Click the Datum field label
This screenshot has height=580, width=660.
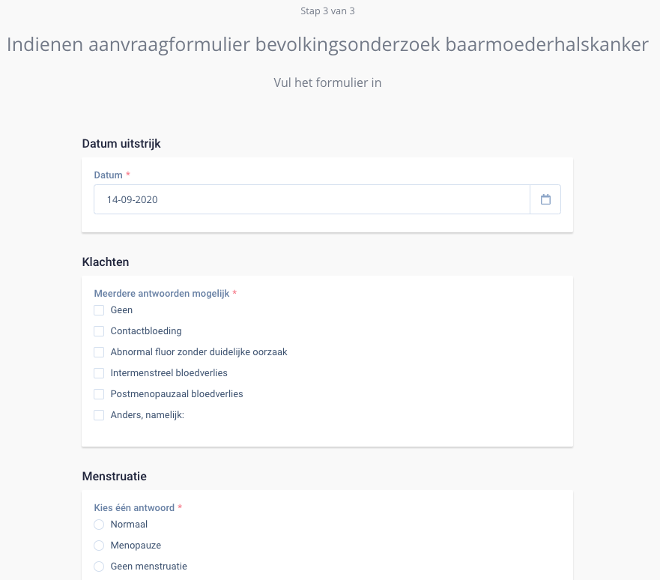point(108,175)
